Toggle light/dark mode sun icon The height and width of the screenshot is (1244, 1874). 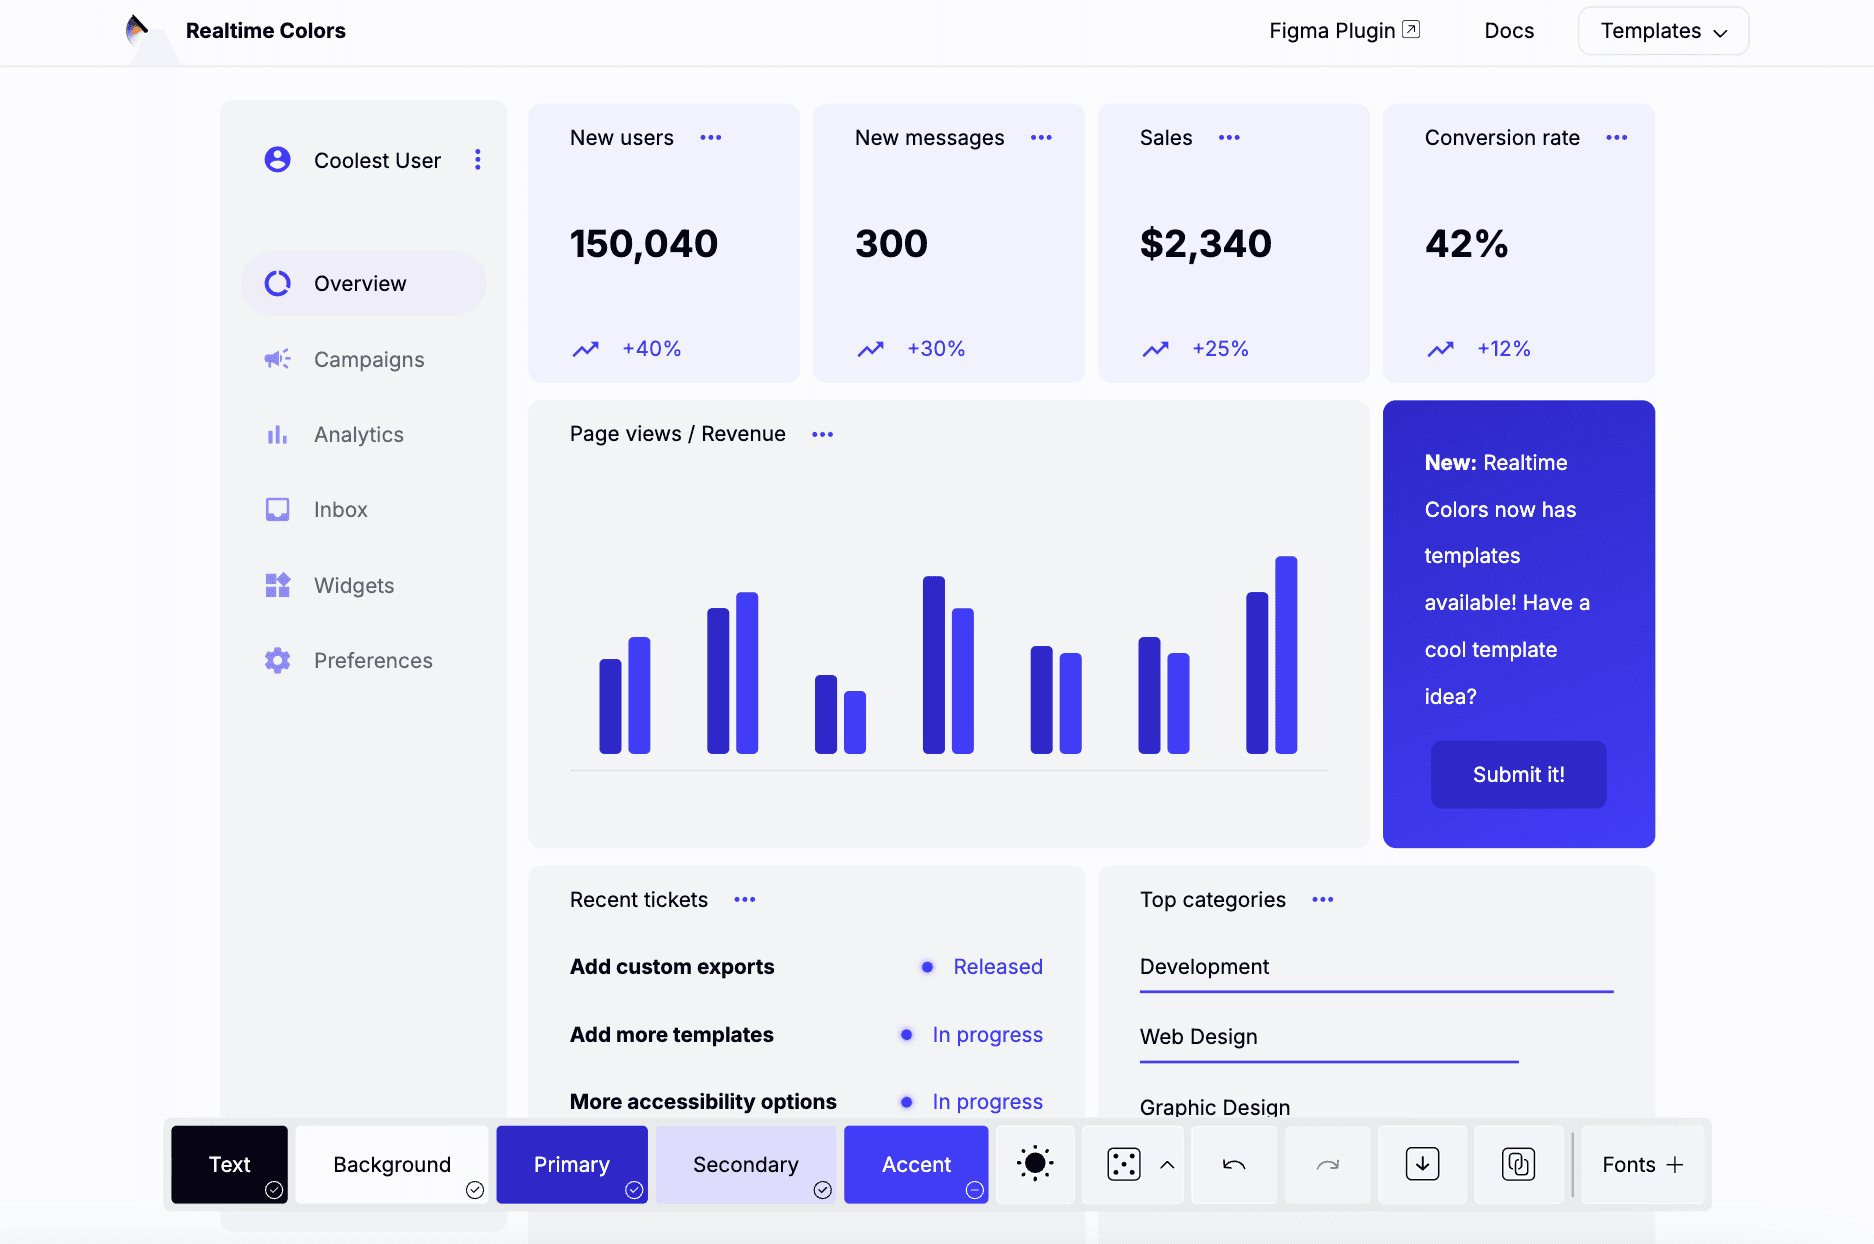click(1035, 1164)
